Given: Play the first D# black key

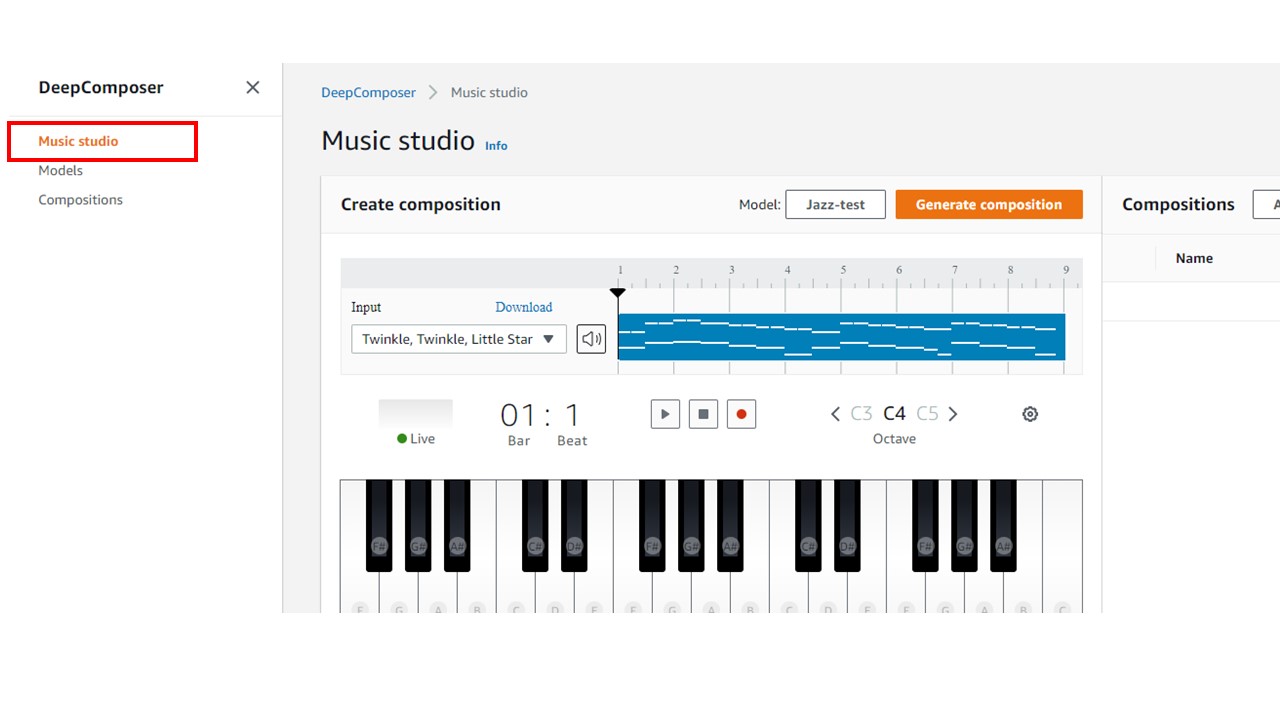Looking at the screenshot, I should click(574, 526).
